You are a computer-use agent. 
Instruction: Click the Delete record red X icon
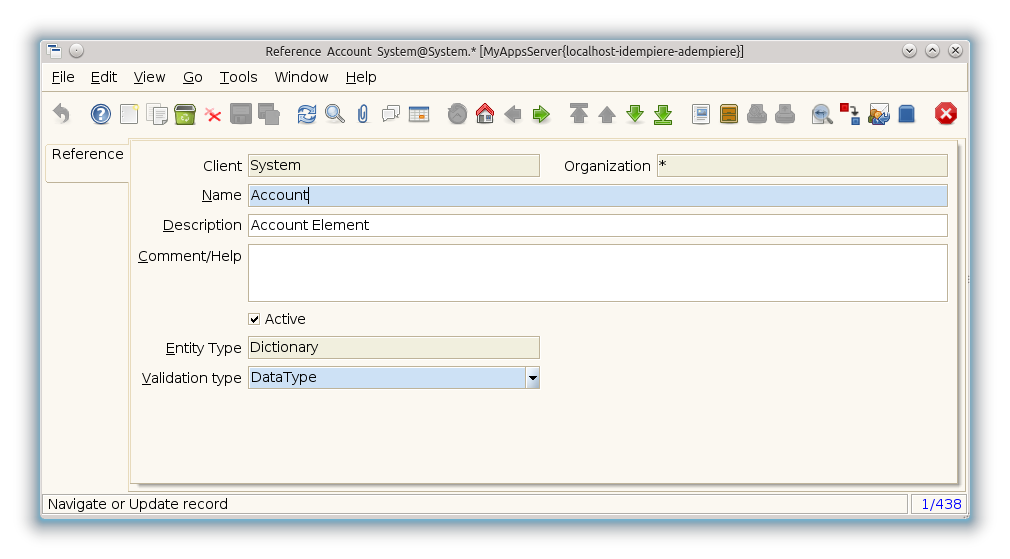213,114
